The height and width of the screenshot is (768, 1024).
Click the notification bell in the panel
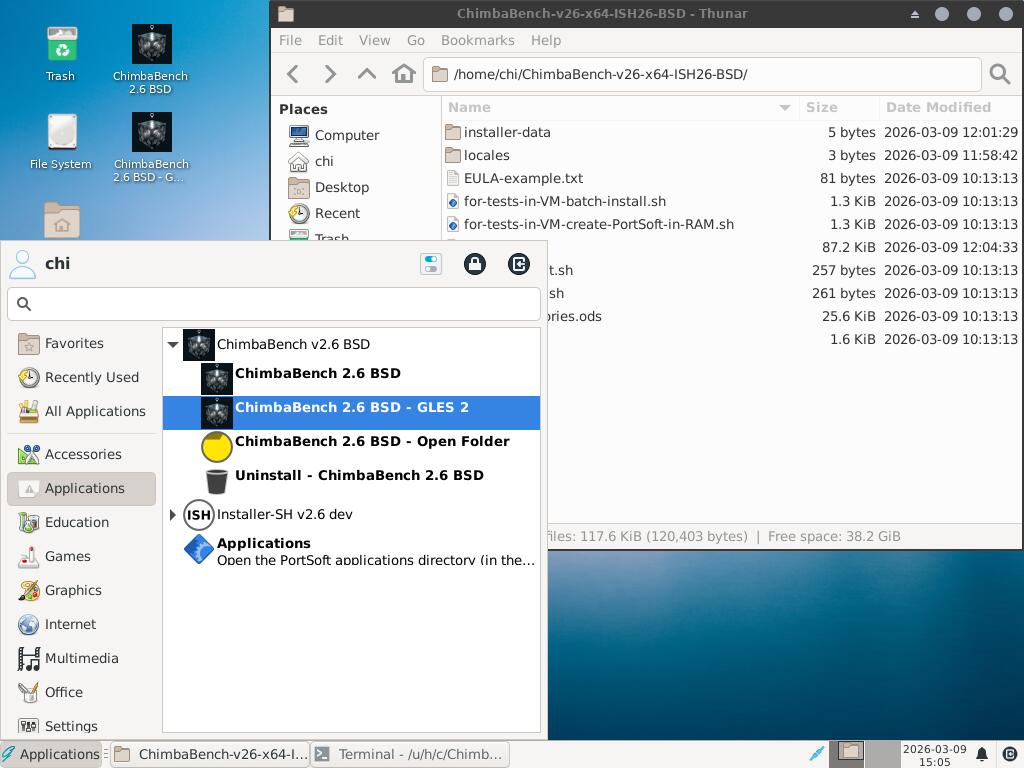point(982,754)
